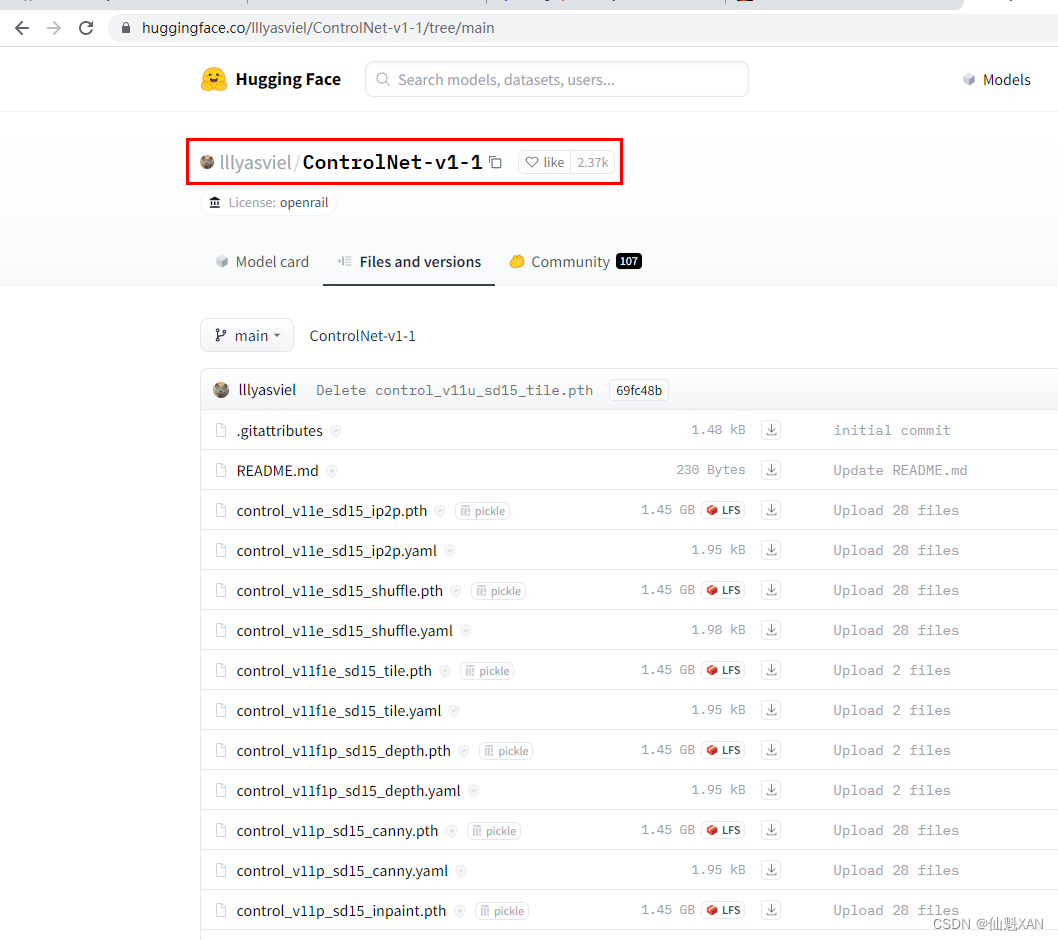Click the search magnifier in the search bar

tap(383, 79)
